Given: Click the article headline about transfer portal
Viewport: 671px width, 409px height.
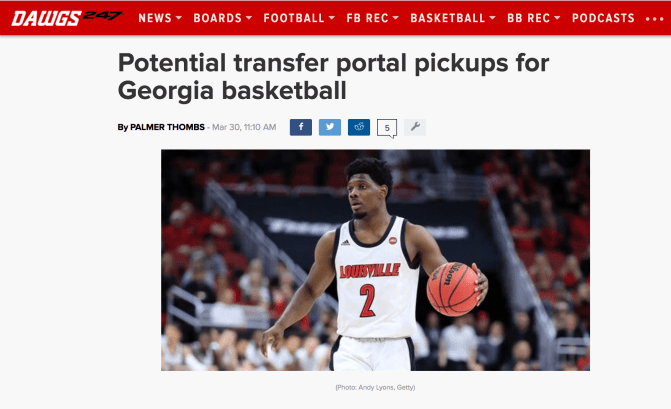Looking at the screenshot, I should (333, 76).
